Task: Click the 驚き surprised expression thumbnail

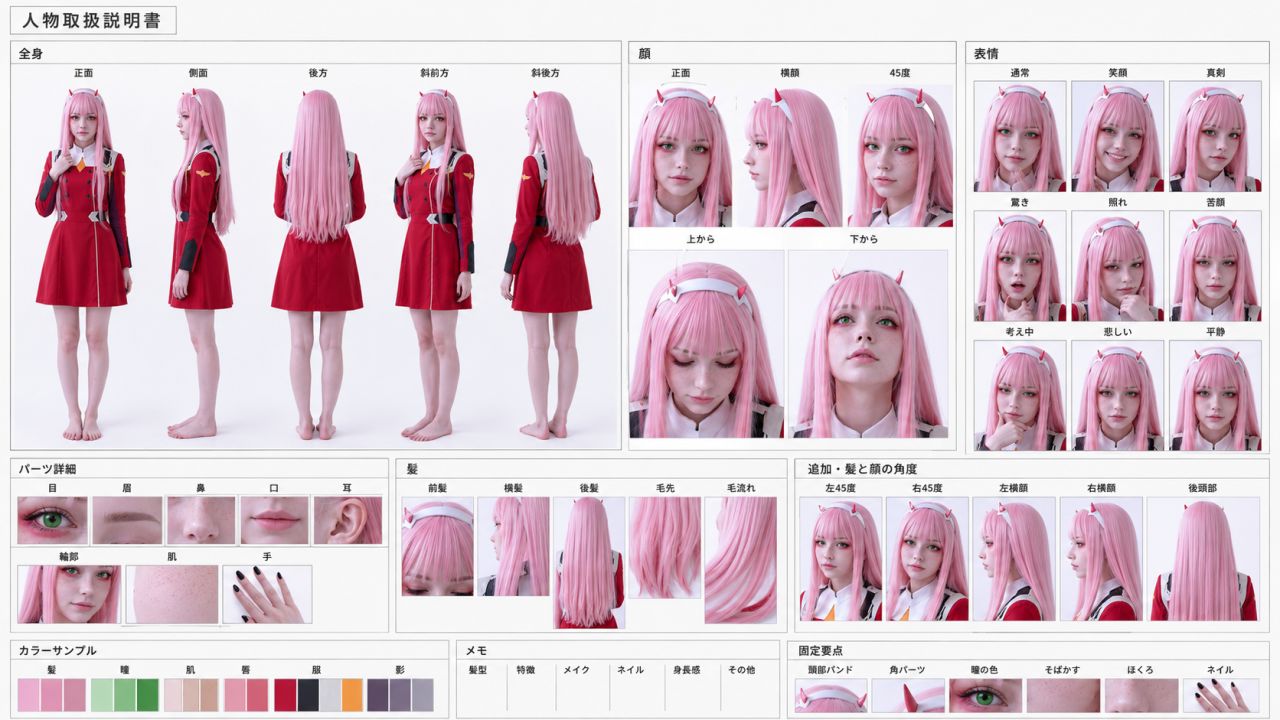Action: click(x=1020, y=266)
